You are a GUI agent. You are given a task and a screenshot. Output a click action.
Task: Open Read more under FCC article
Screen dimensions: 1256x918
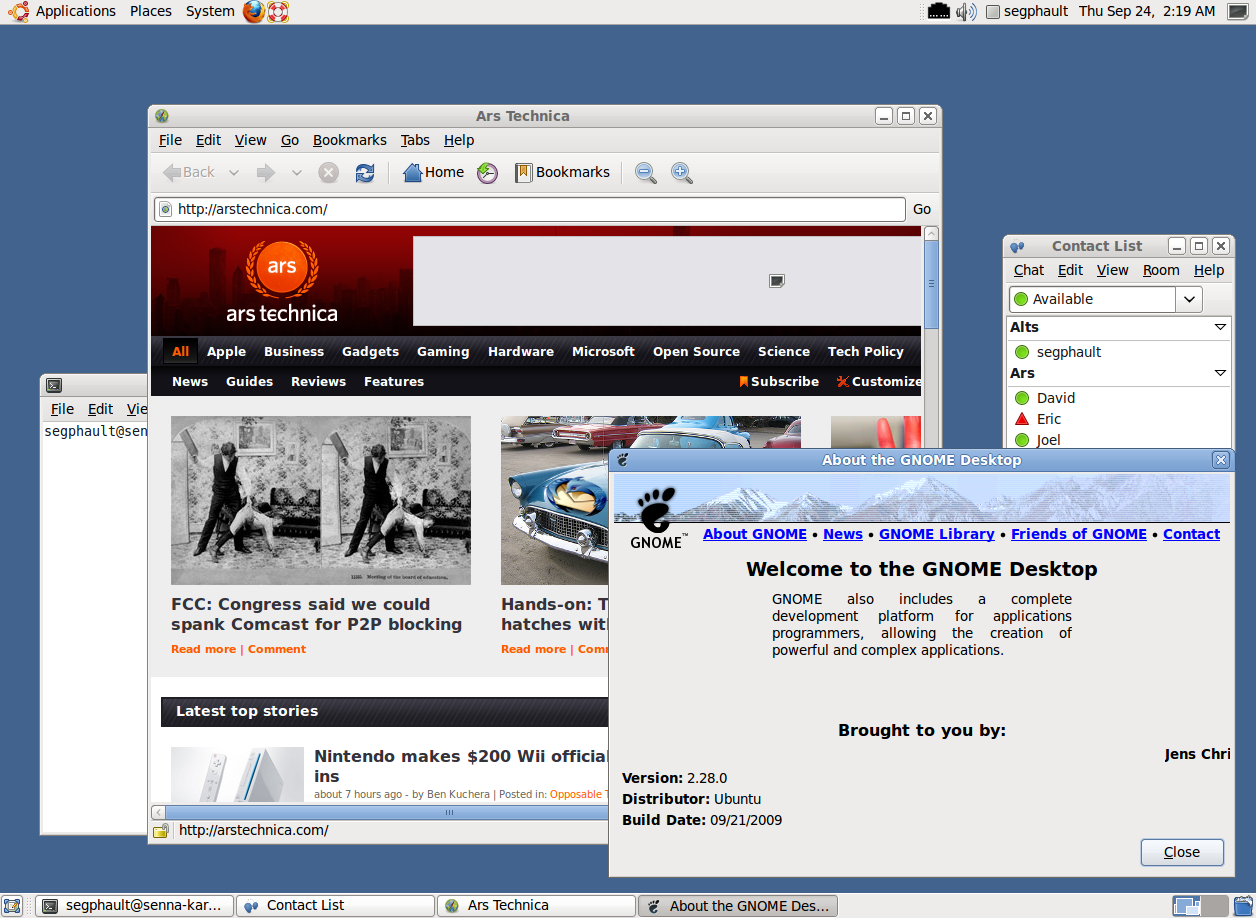[204, 649]
